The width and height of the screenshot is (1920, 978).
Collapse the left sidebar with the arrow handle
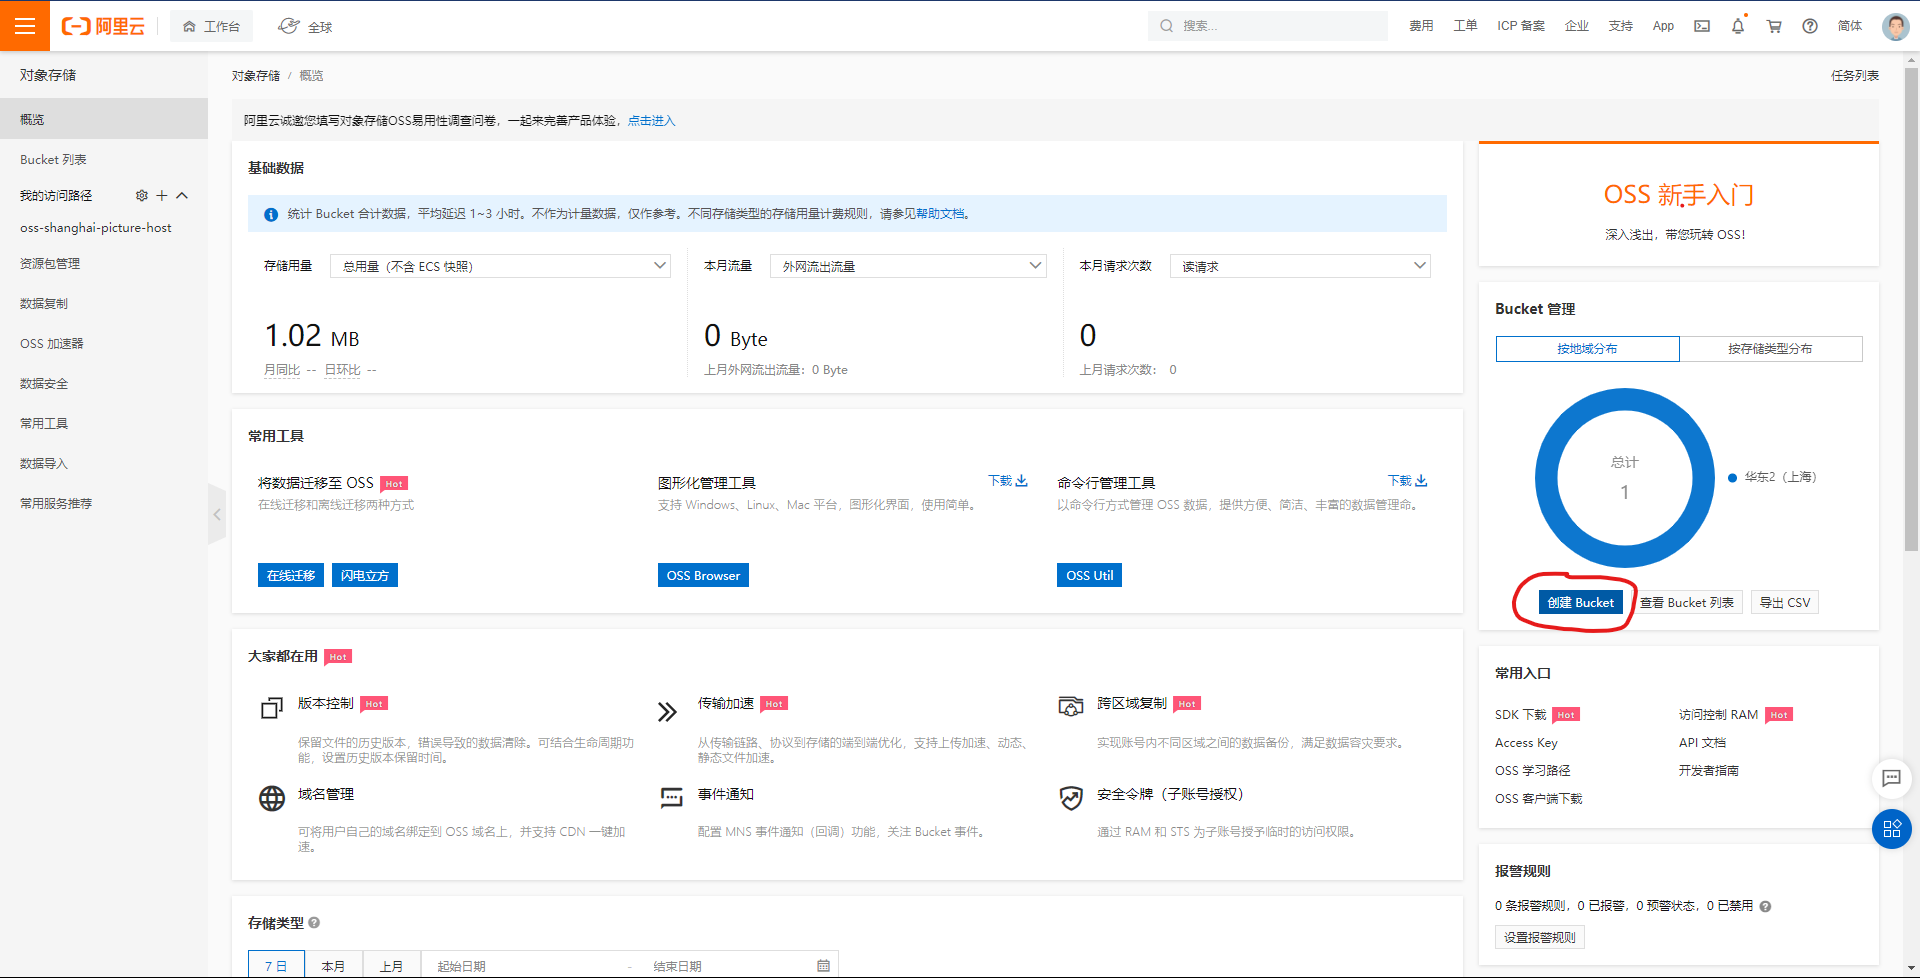[x=217, y=514]
